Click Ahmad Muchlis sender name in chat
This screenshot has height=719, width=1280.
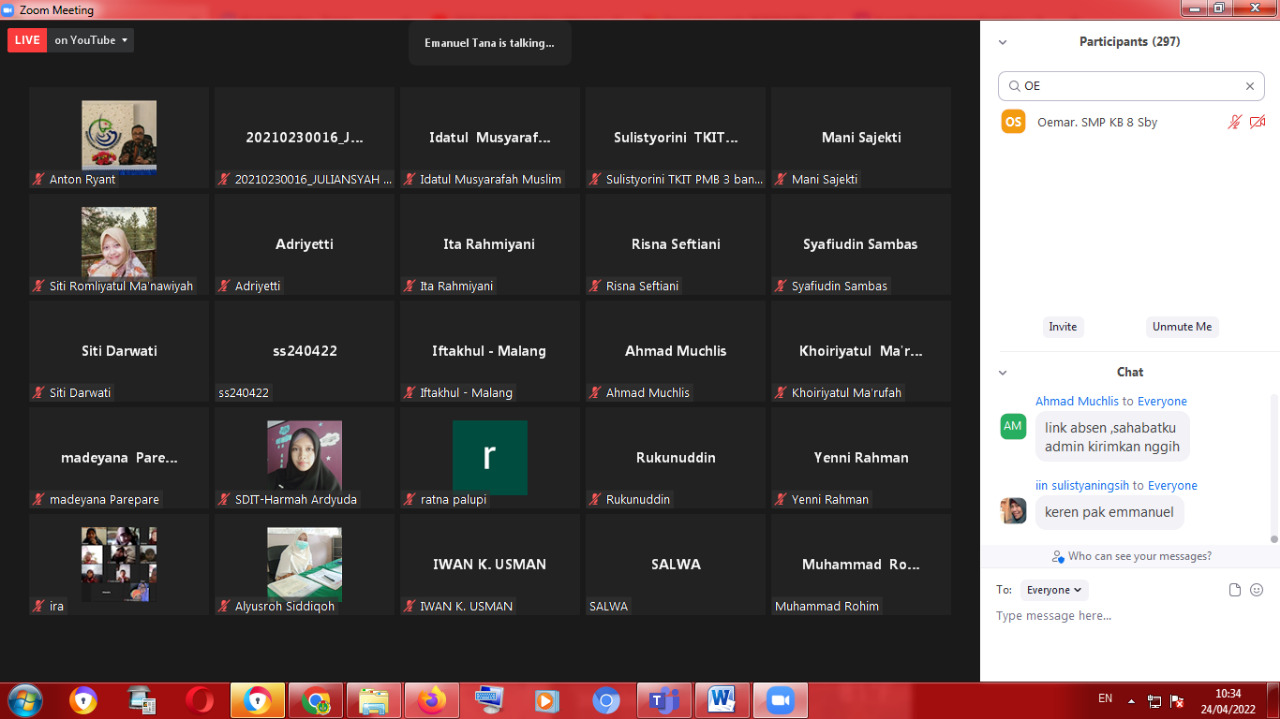click(x=1077, y=401)
